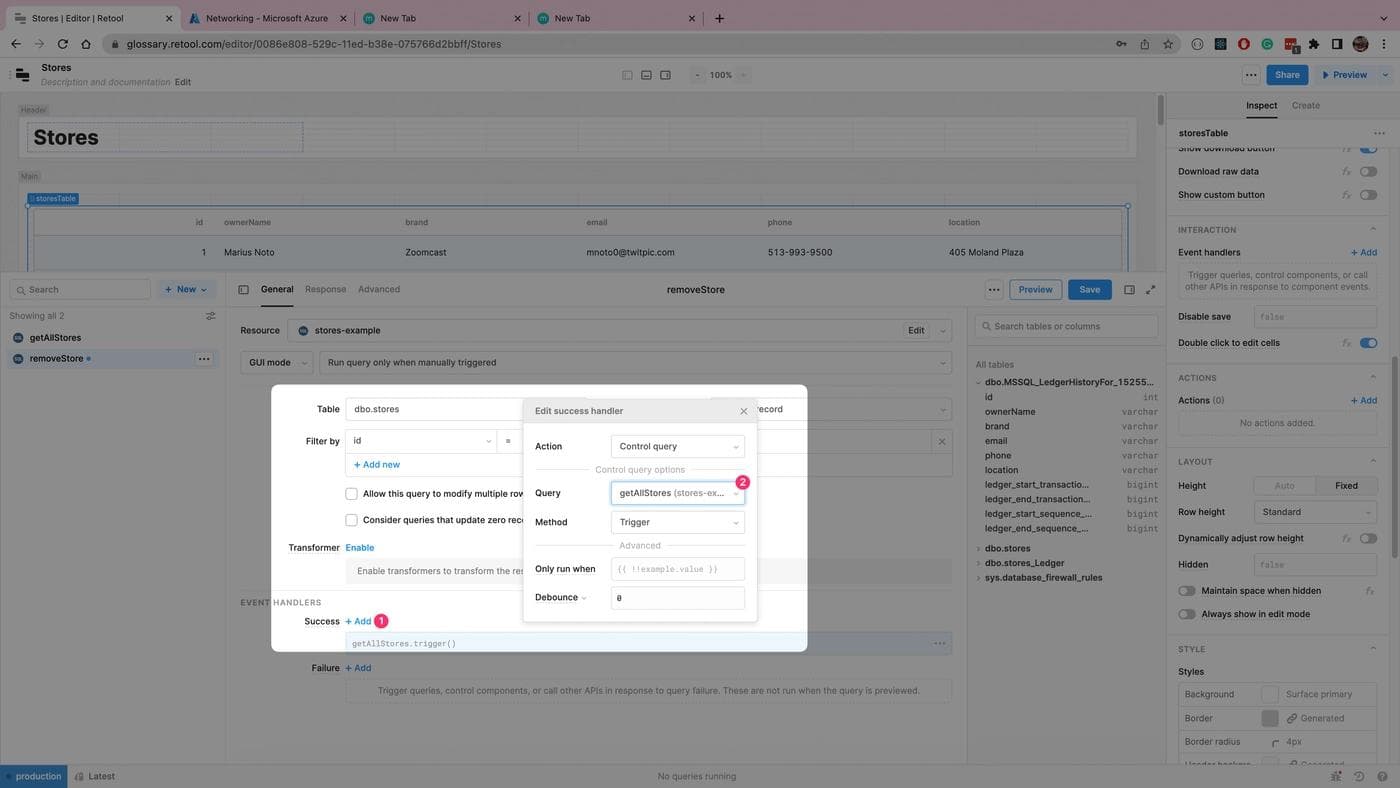Click the Border color swatch
This screenshot has height=788, width=1400.
(1269, 719)
